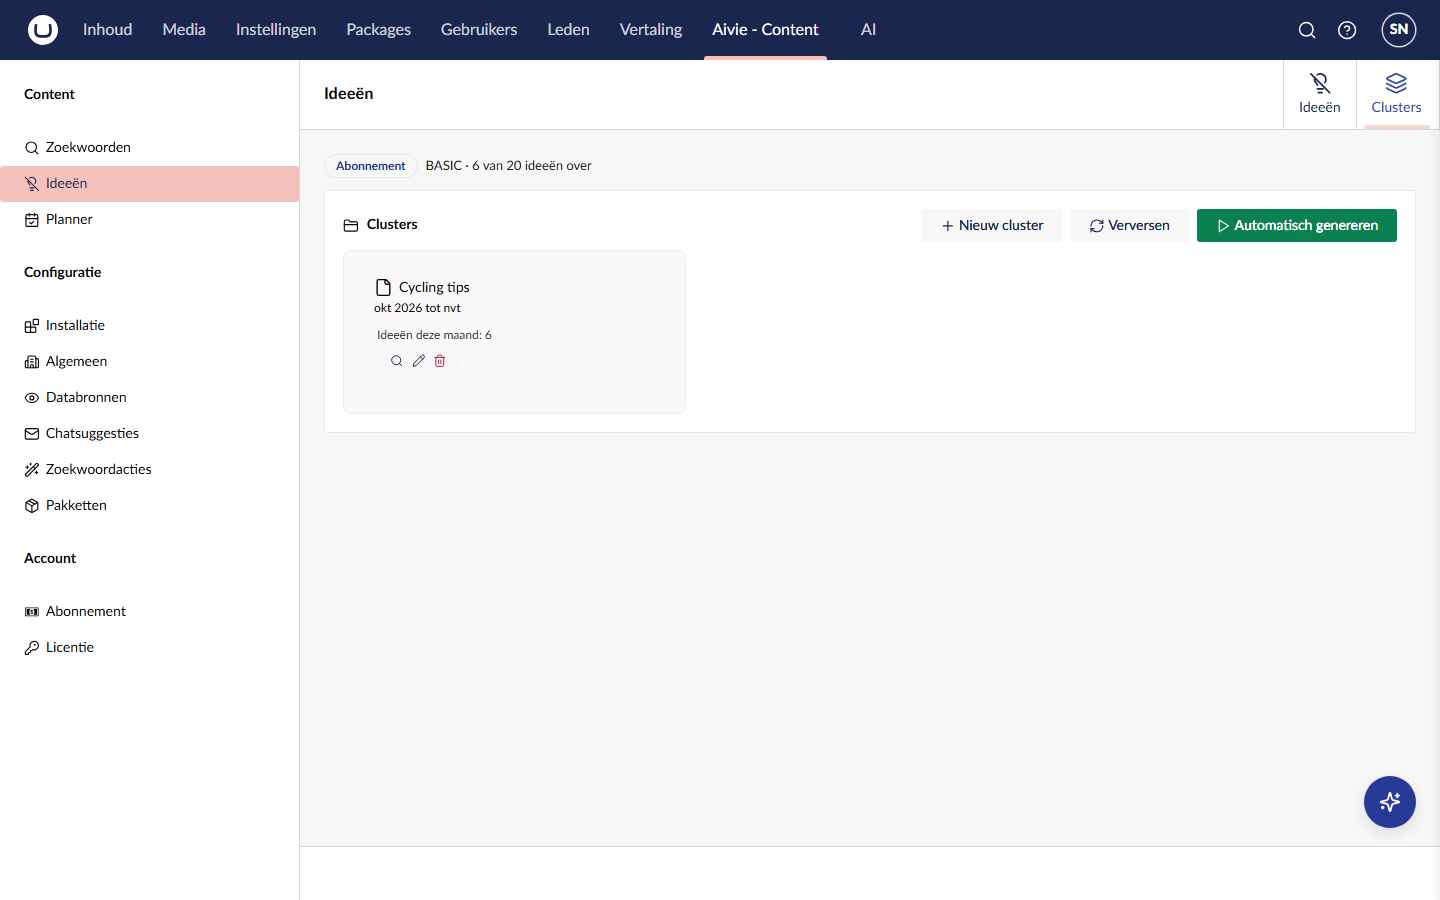Image resolution: width=1440 pixels, height=900 pixels.
Task: Click the 'BASIC · 6 van 20 ideeën over' text
Action: (508, 166)
